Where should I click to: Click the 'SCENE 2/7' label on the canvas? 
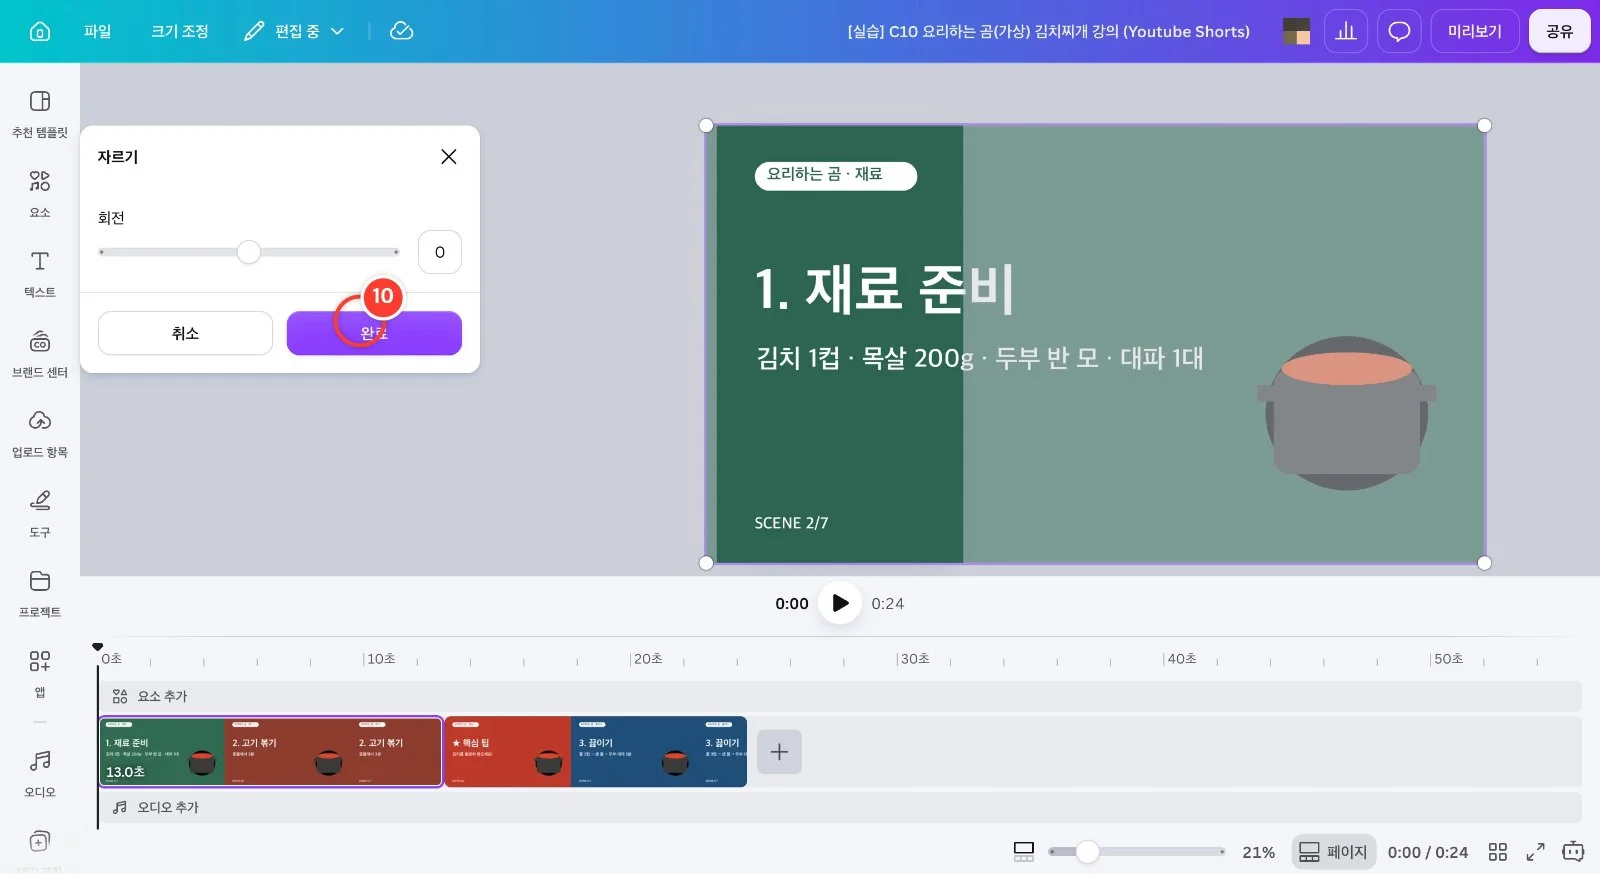click(791, 523)
